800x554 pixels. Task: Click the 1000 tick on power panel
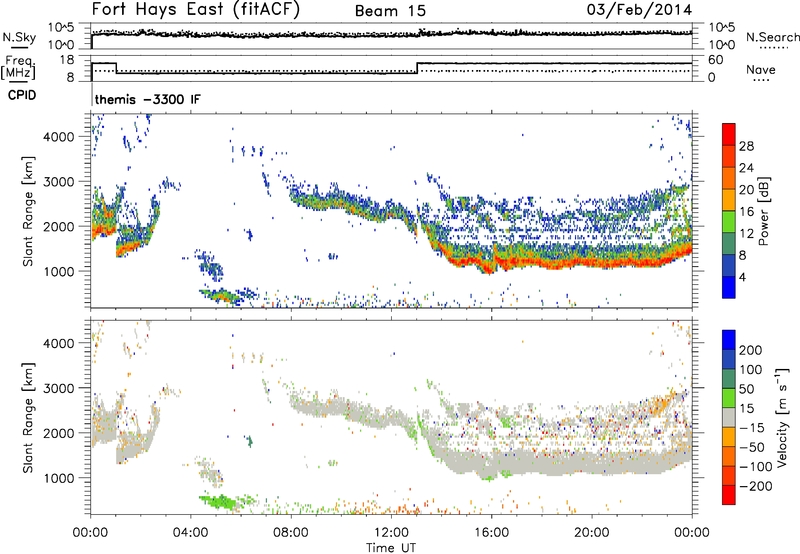(x=59, y=271)
